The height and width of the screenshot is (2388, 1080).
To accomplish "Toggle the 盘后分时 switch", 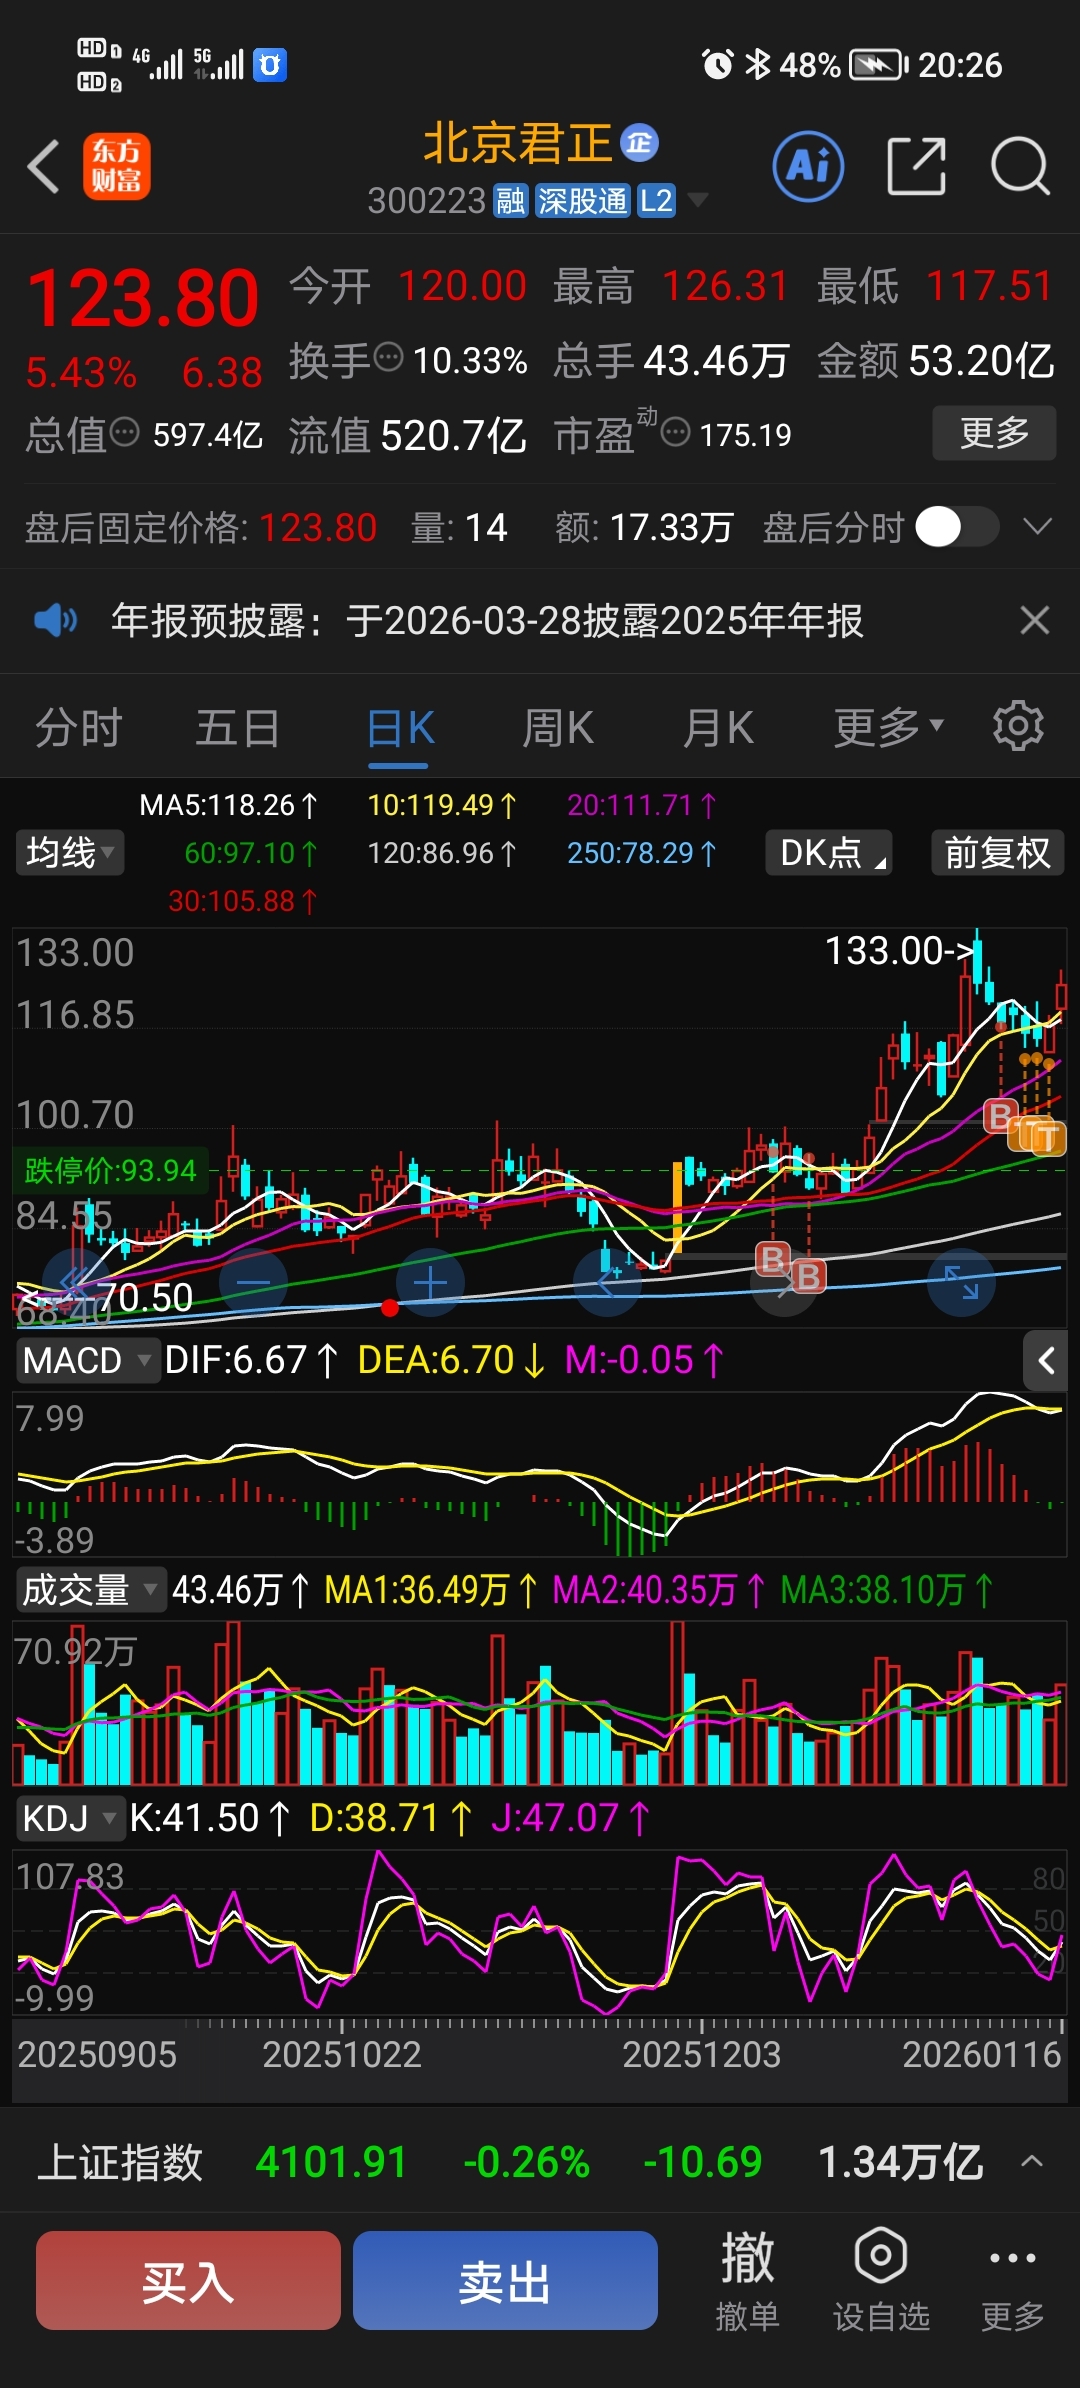I will tap(956, 527).
